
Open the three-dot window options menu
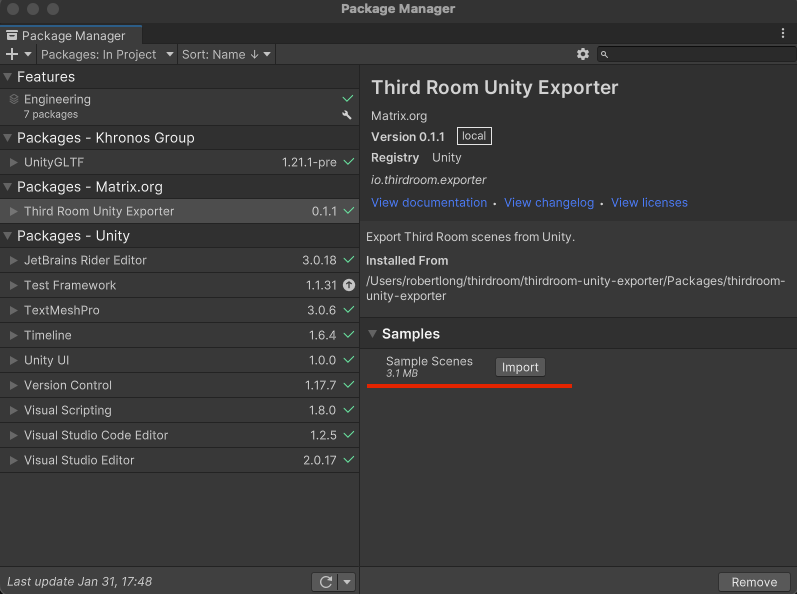pos(783,33)
